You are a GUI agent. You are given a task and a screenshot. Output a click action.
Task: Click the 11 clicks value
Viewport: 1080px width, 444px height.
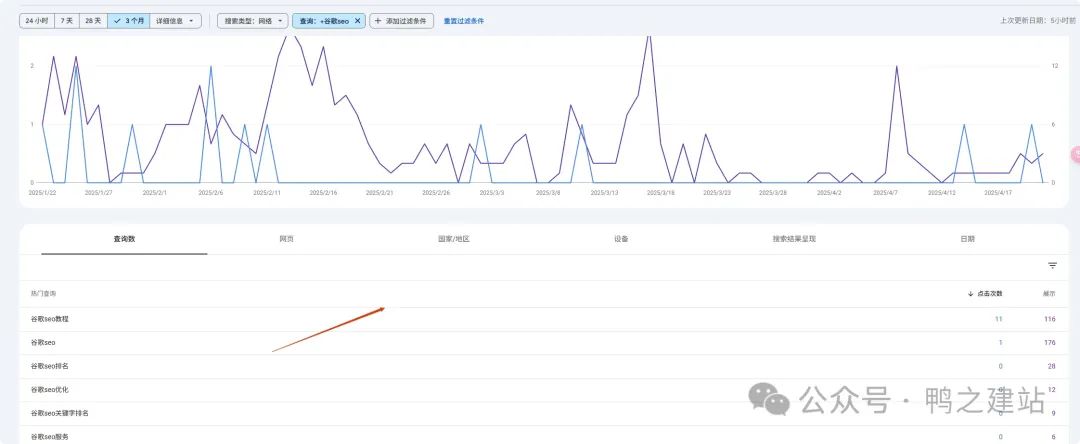[x=999, y=319]
